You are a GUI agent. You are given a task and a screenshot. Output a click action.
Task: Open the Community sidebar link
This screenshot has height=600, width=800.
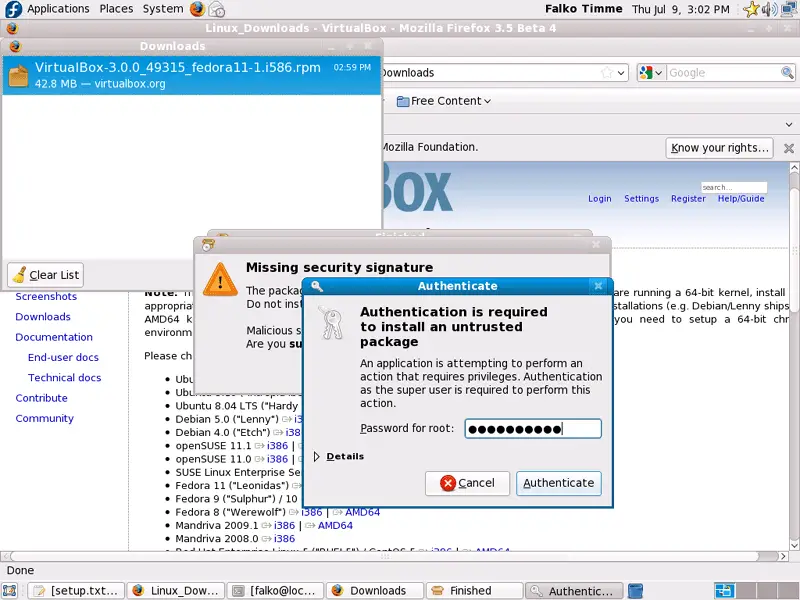point(44,419)
